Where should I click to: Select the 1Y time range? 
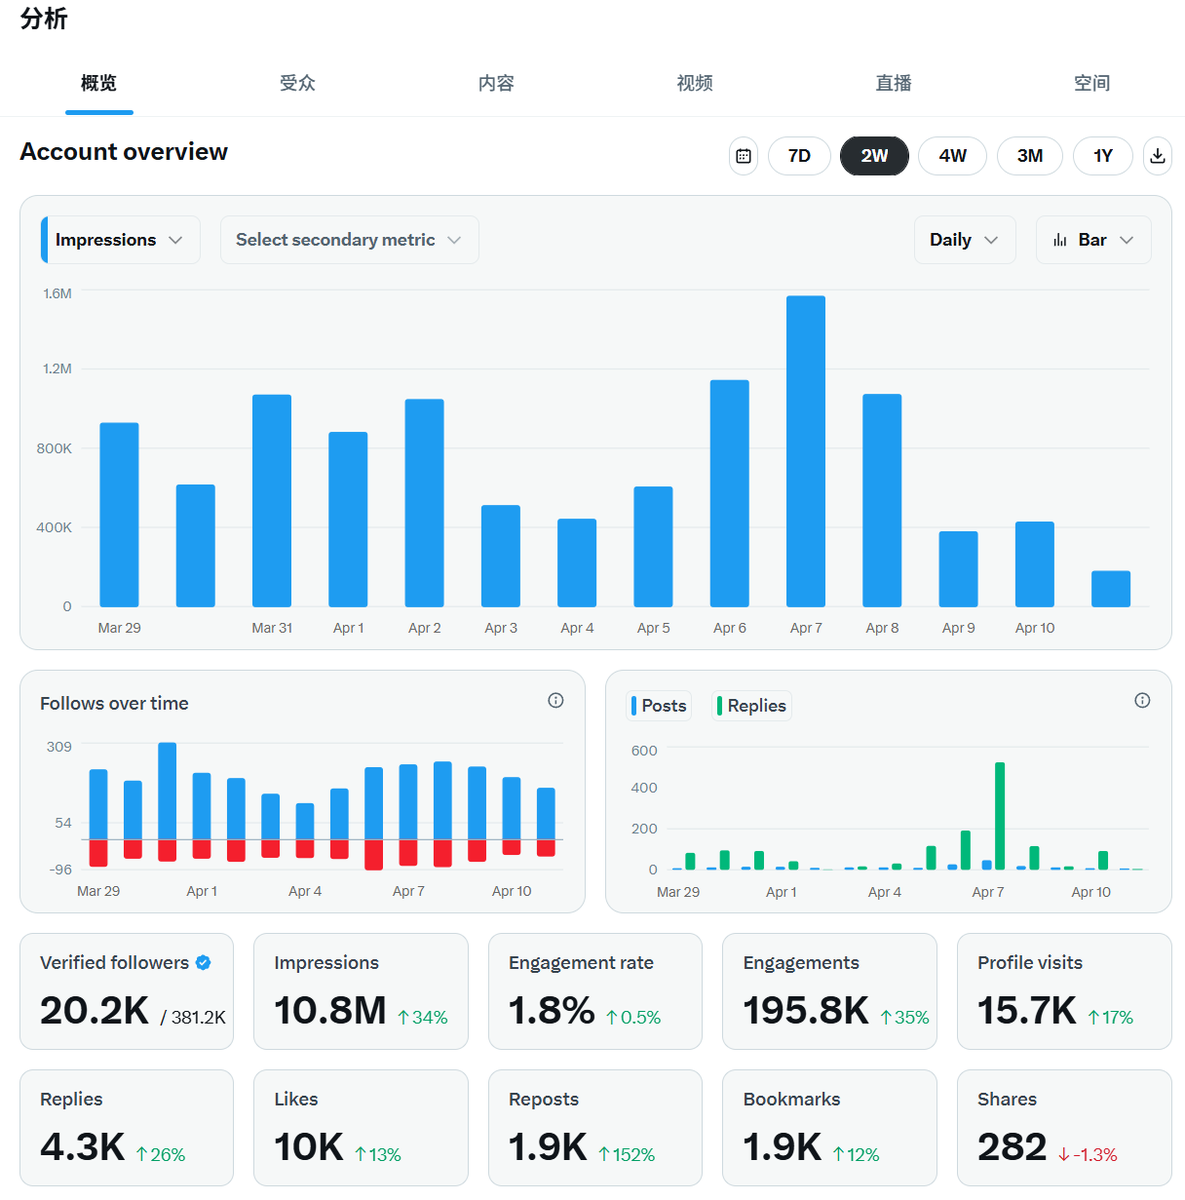click(x=1102, y=156)
